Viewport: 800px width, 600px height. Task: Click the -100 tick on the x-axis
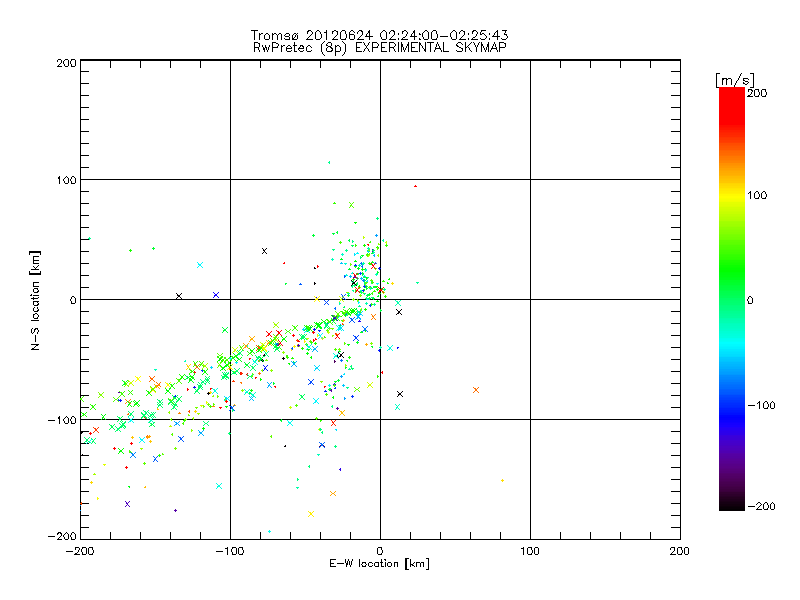click(230, 550)
